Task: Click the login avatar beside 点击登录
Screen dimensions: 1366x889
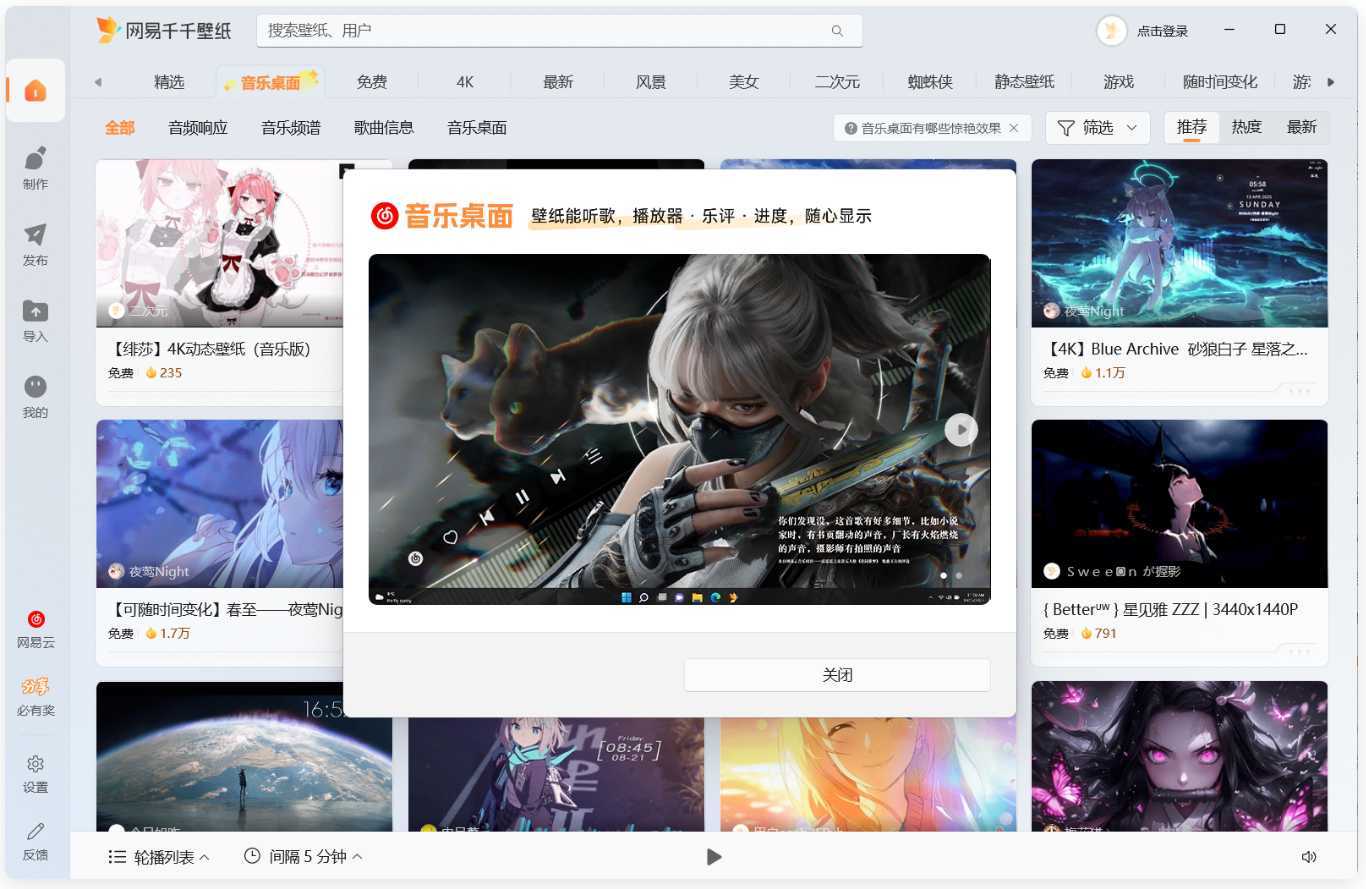Action: click(x=1112, y=30)
